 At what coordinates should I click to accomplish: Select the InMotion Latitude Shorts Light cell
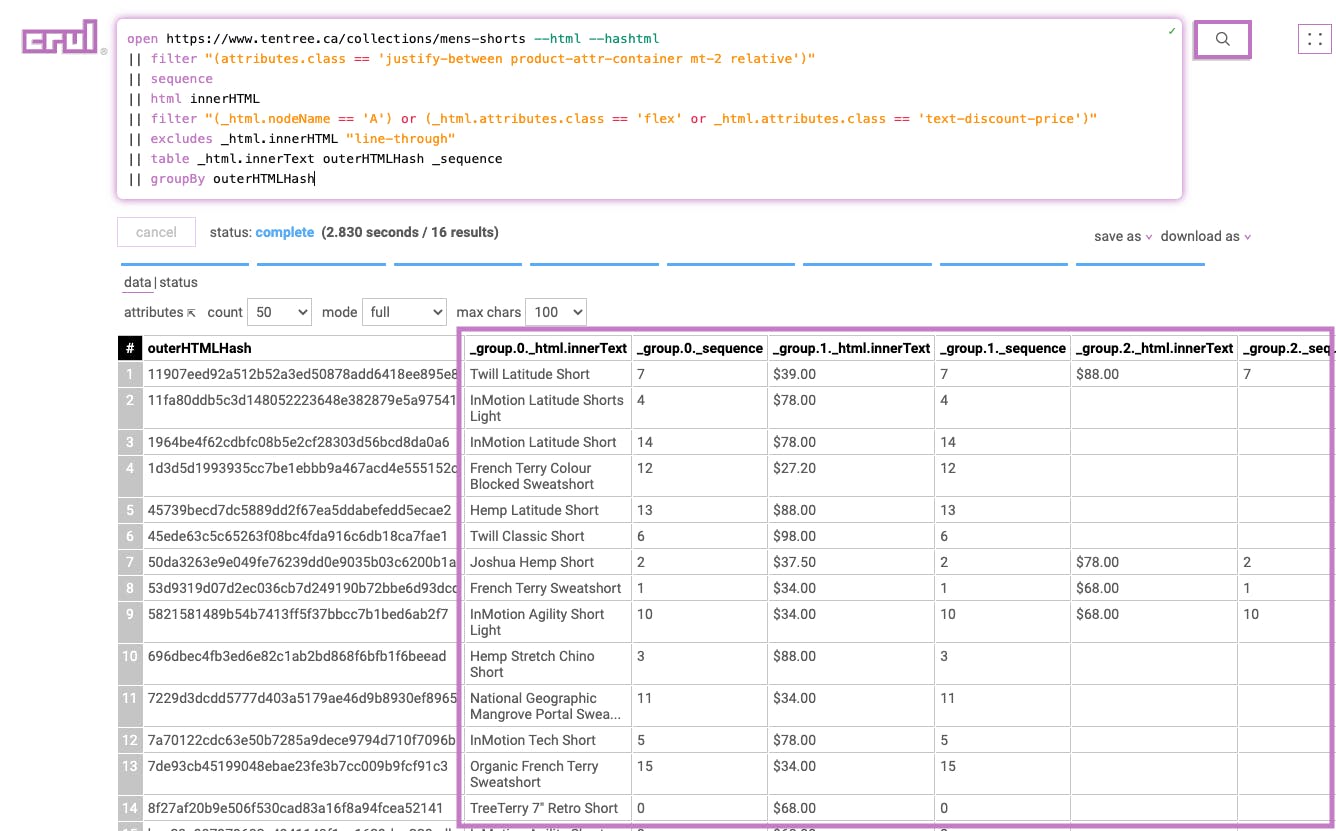coord(548,408)
